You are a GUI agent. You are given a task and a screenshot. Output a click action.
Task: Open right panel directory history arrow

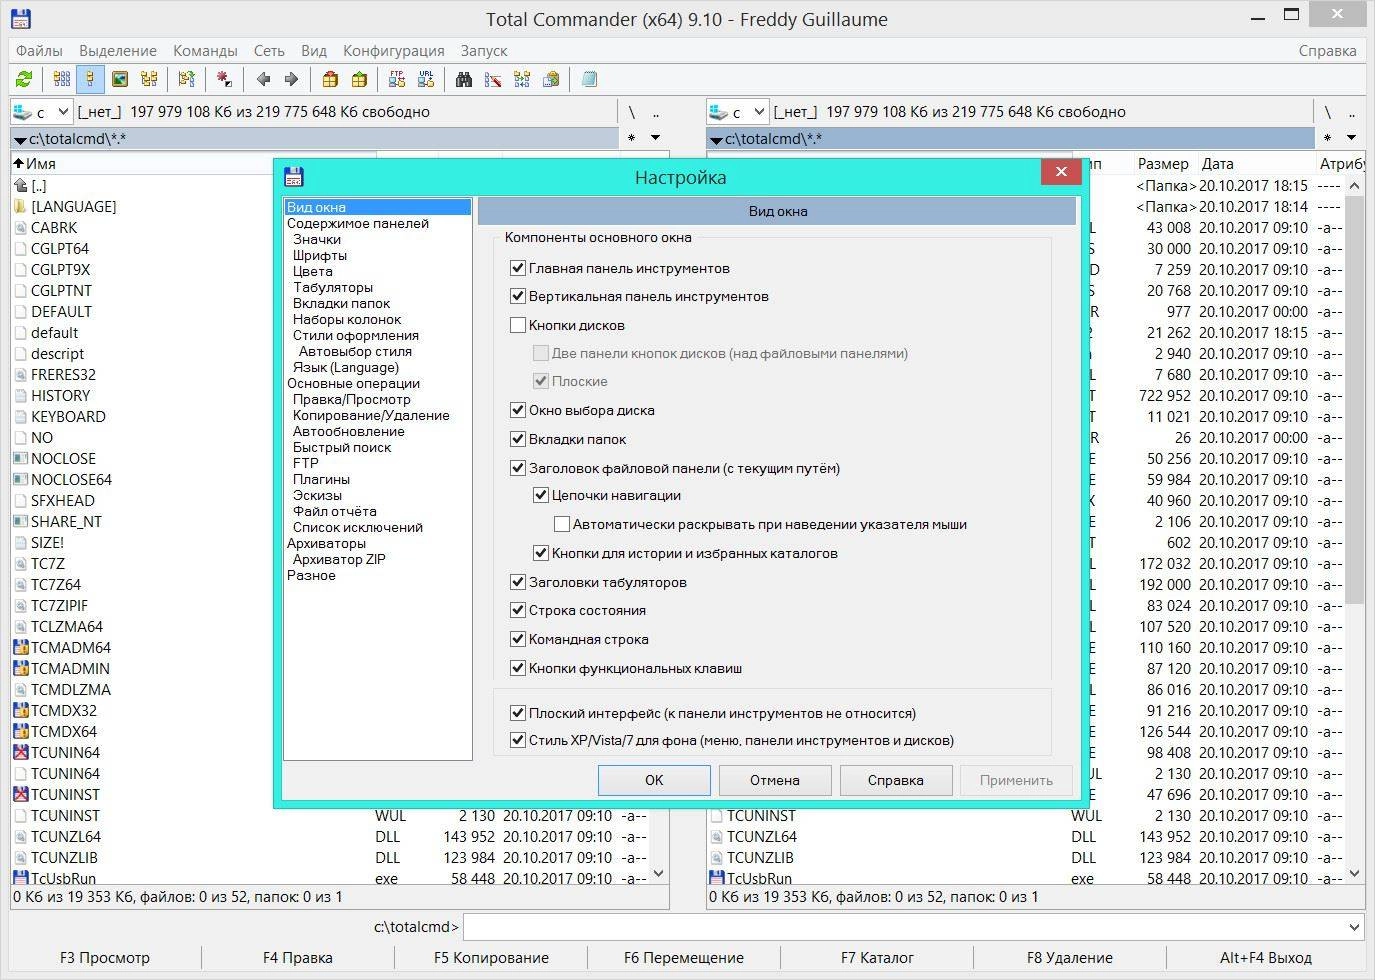click(x=1351, y=138)
